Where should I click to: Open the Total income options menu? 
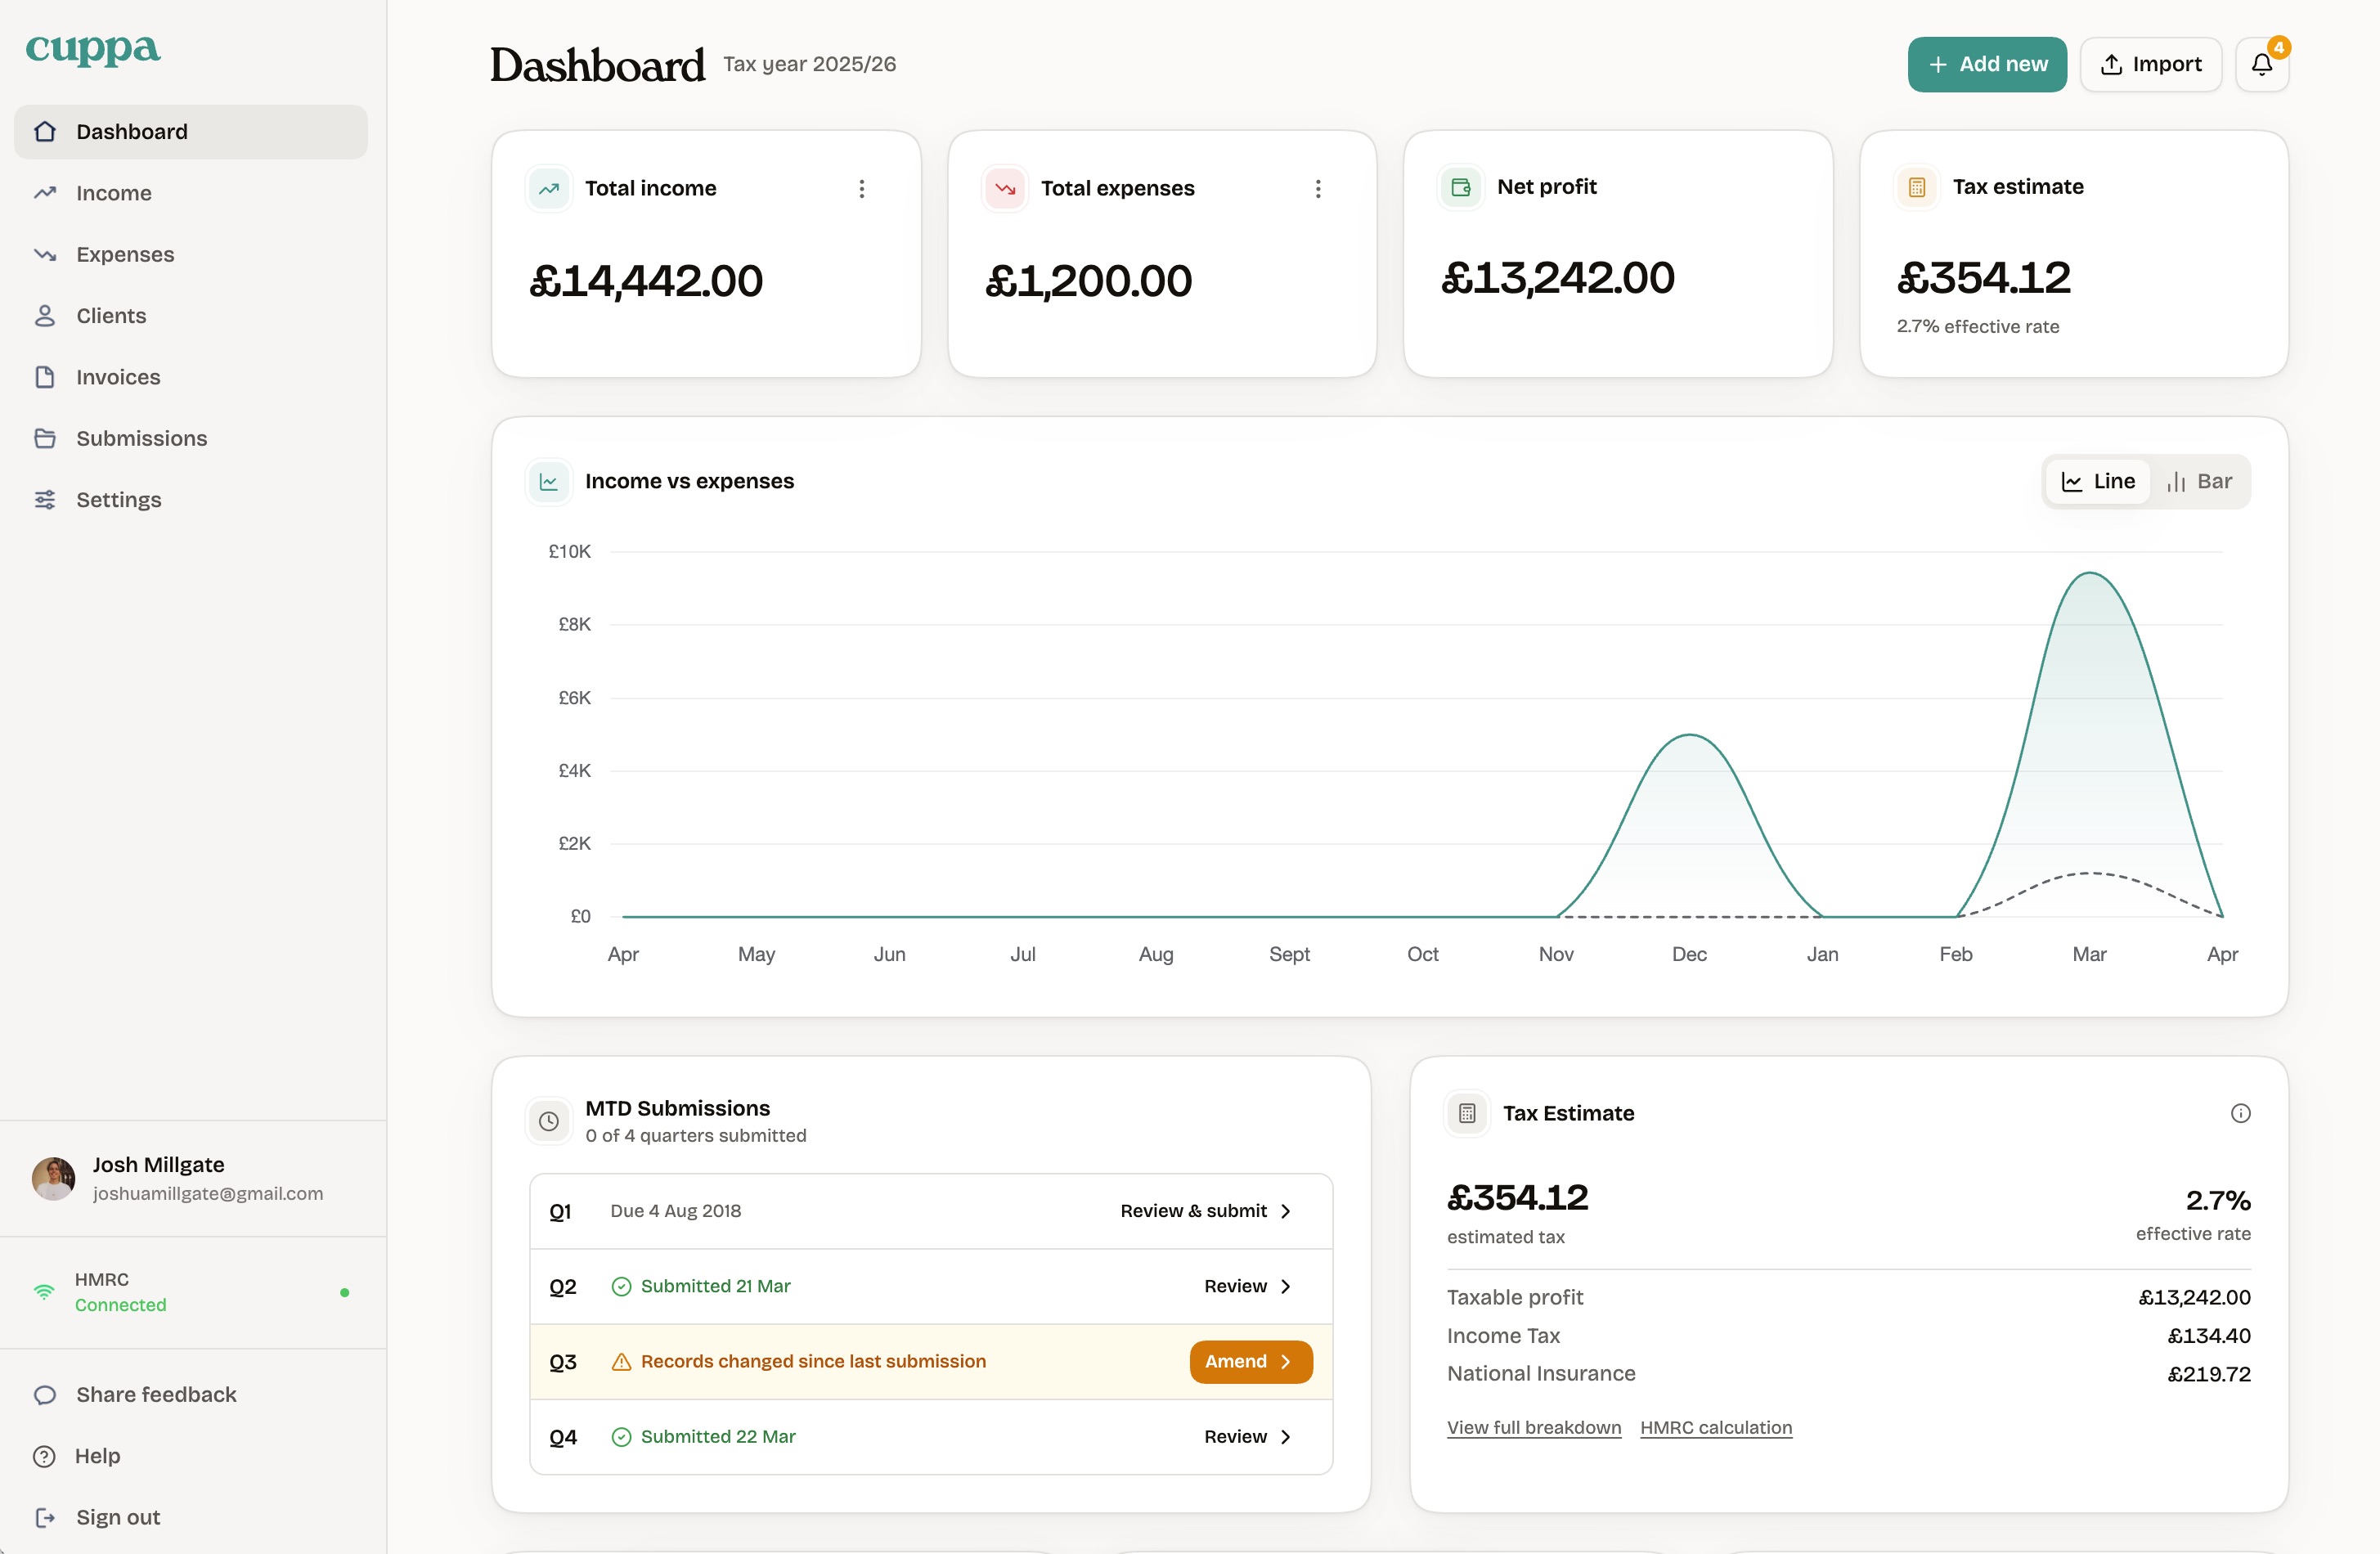(861, 188)
